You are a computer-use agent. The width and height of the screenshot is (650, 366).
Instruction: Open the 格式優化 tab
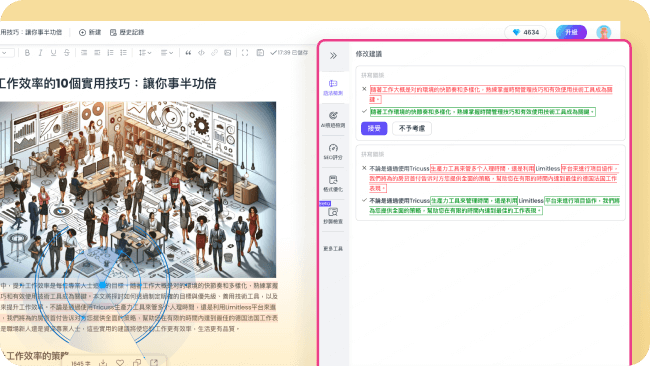click(333, 184)
